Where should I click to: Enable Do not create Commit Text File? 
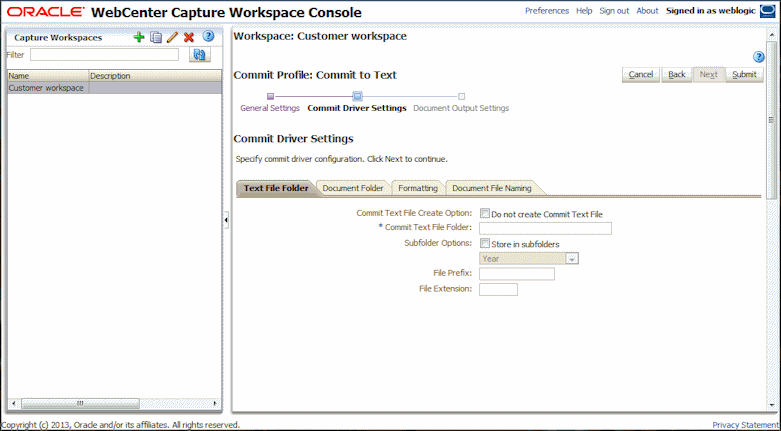[484, 213]
